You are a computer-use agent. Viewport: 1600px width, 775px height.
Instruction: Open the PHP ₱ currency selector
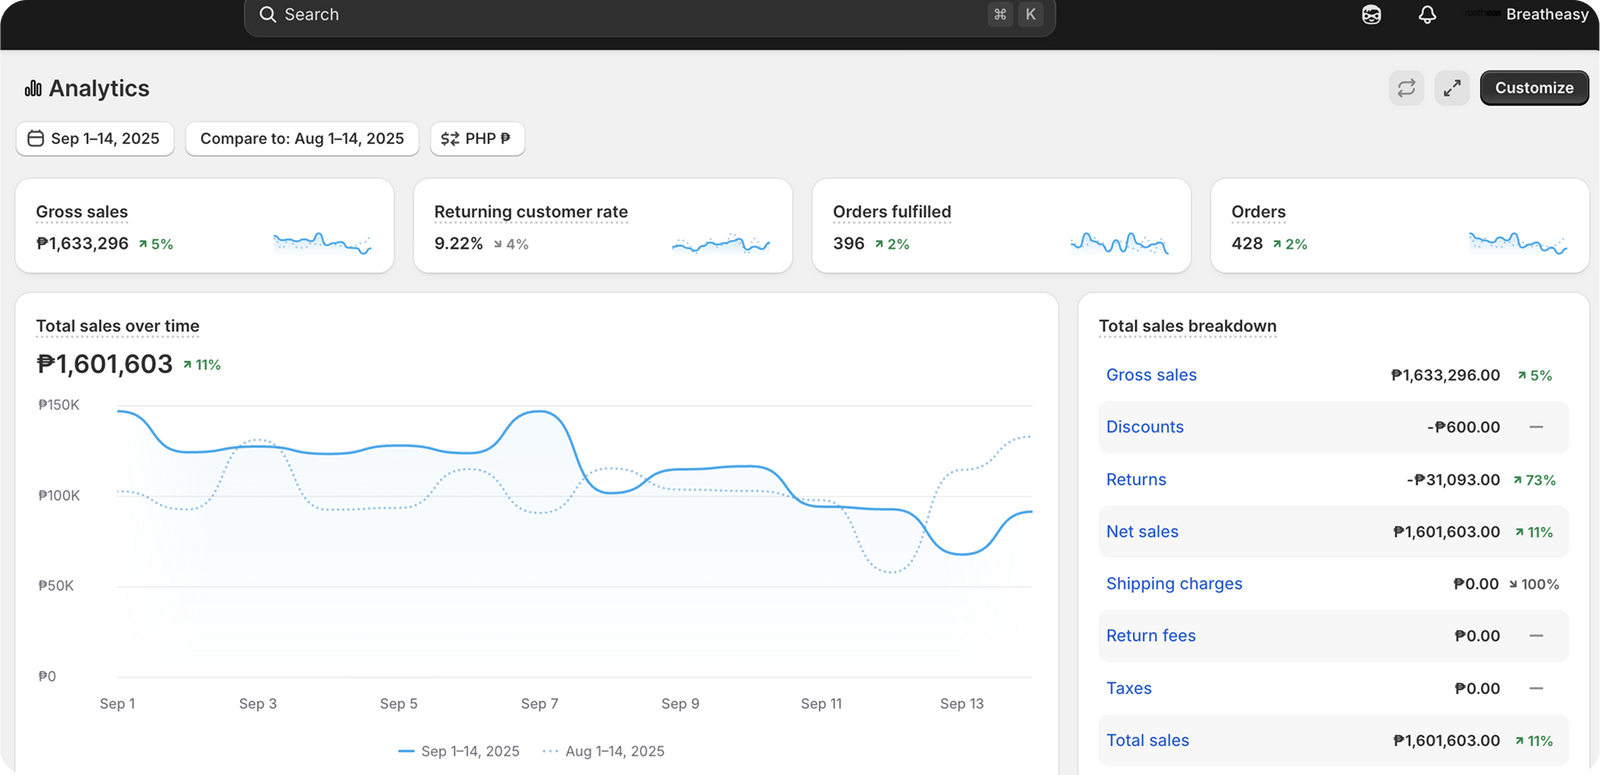[478, 139]
